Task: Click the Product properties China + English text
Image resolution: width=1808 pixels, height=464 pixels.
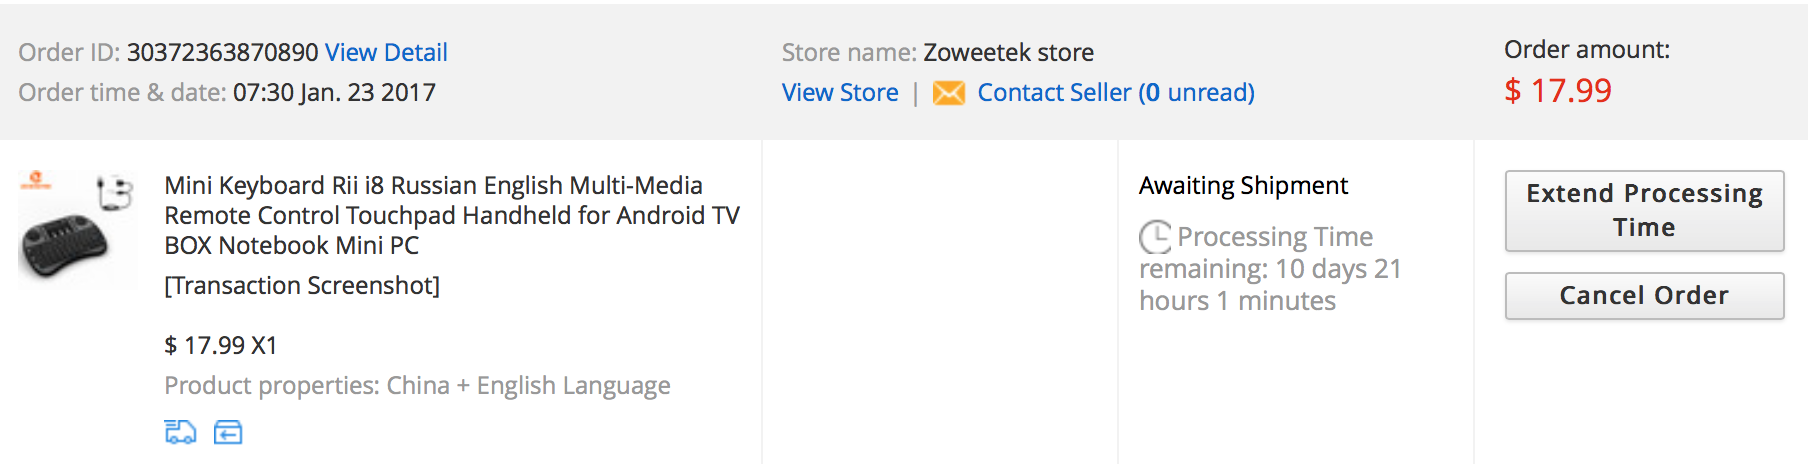Action: [x=417, y=386]
